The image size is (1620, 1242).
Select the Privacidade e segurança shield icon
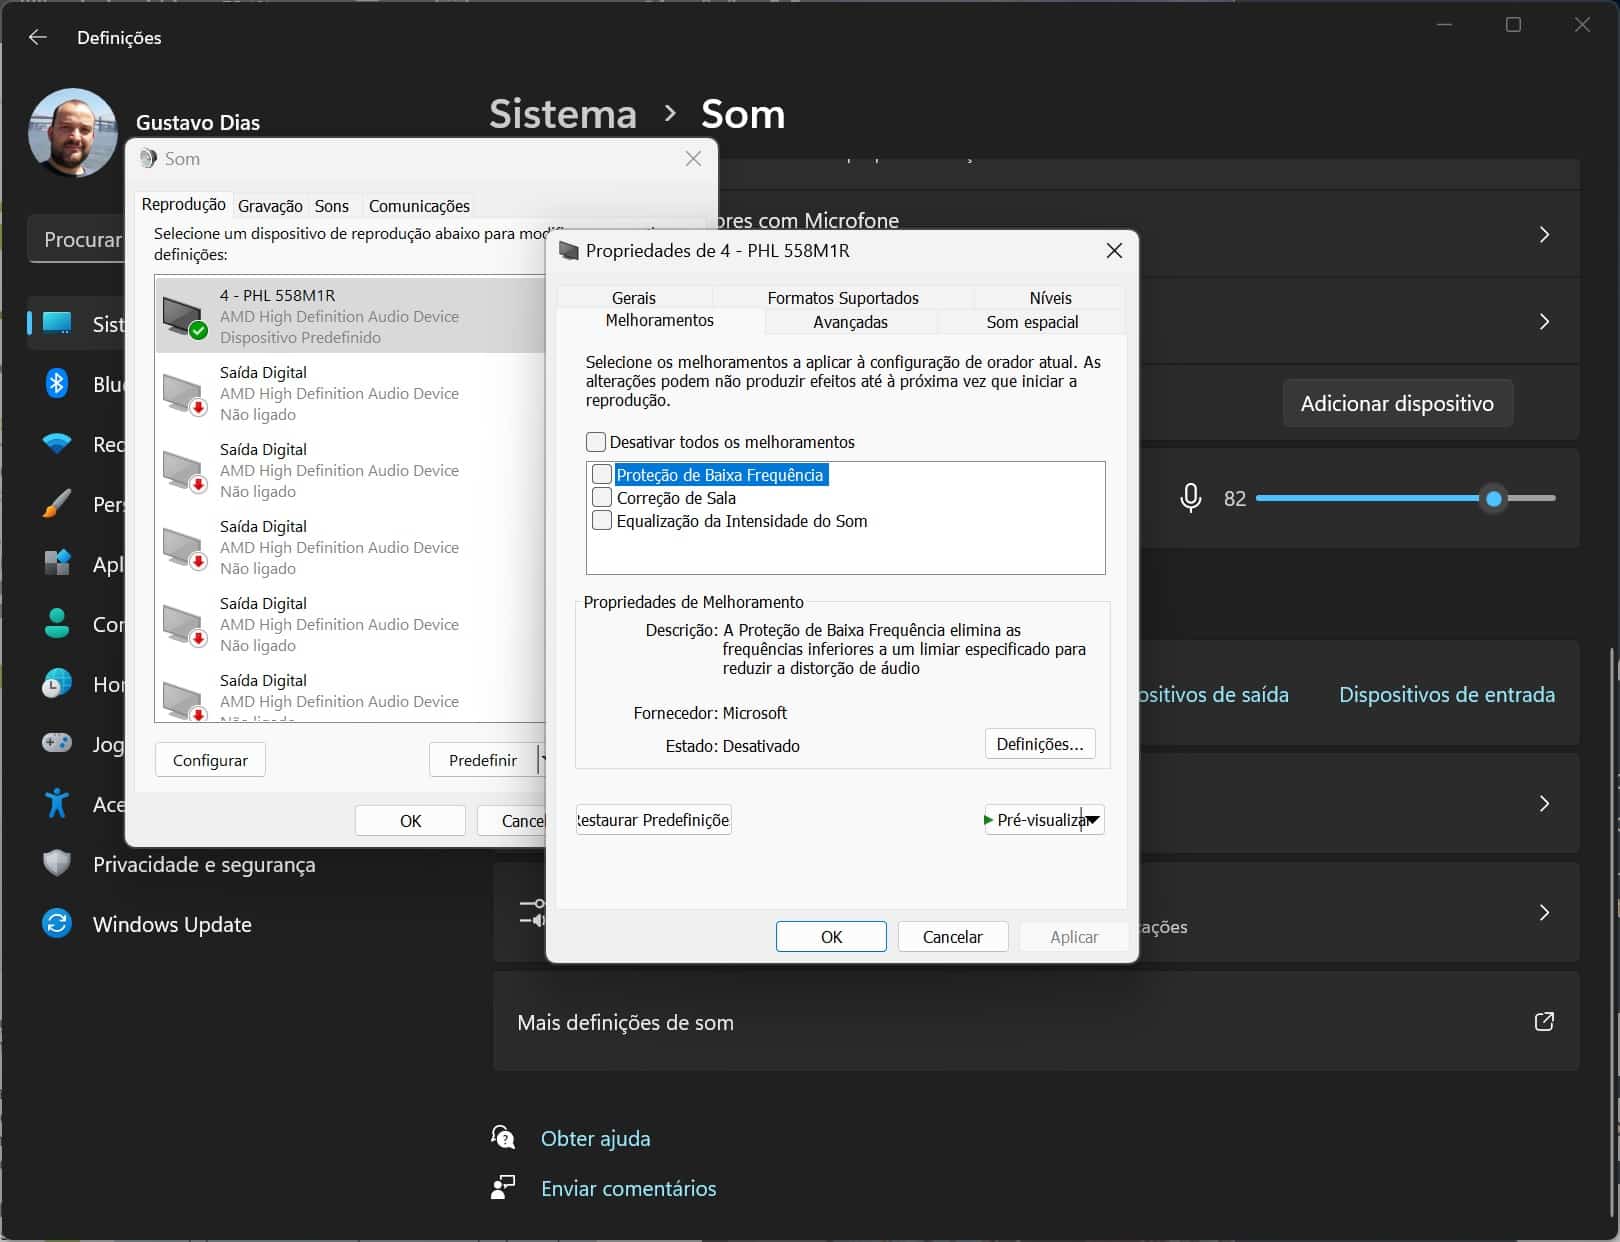pos(57,863)
